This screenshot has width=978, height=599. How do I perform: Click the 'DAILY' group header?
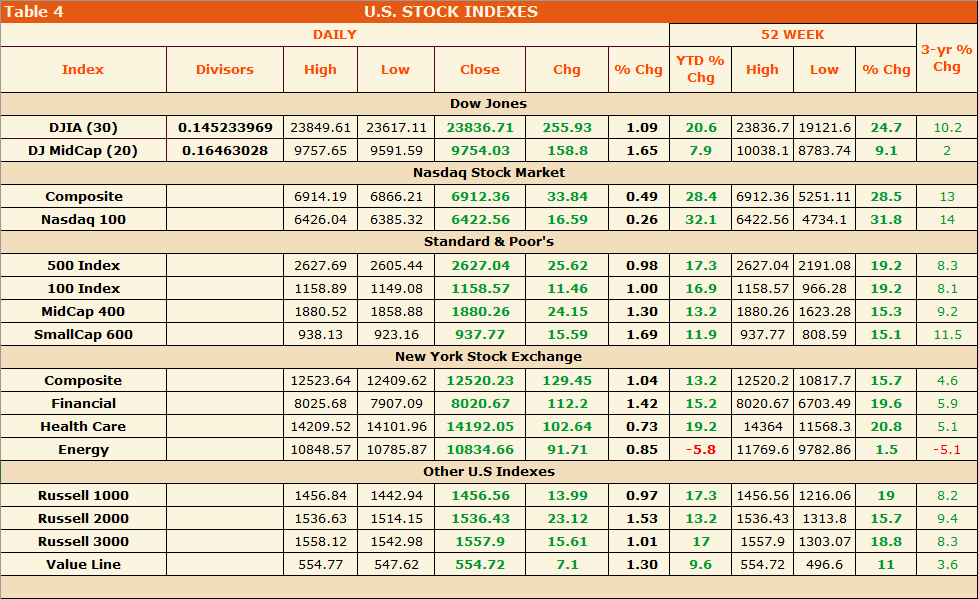coord(335,35)
